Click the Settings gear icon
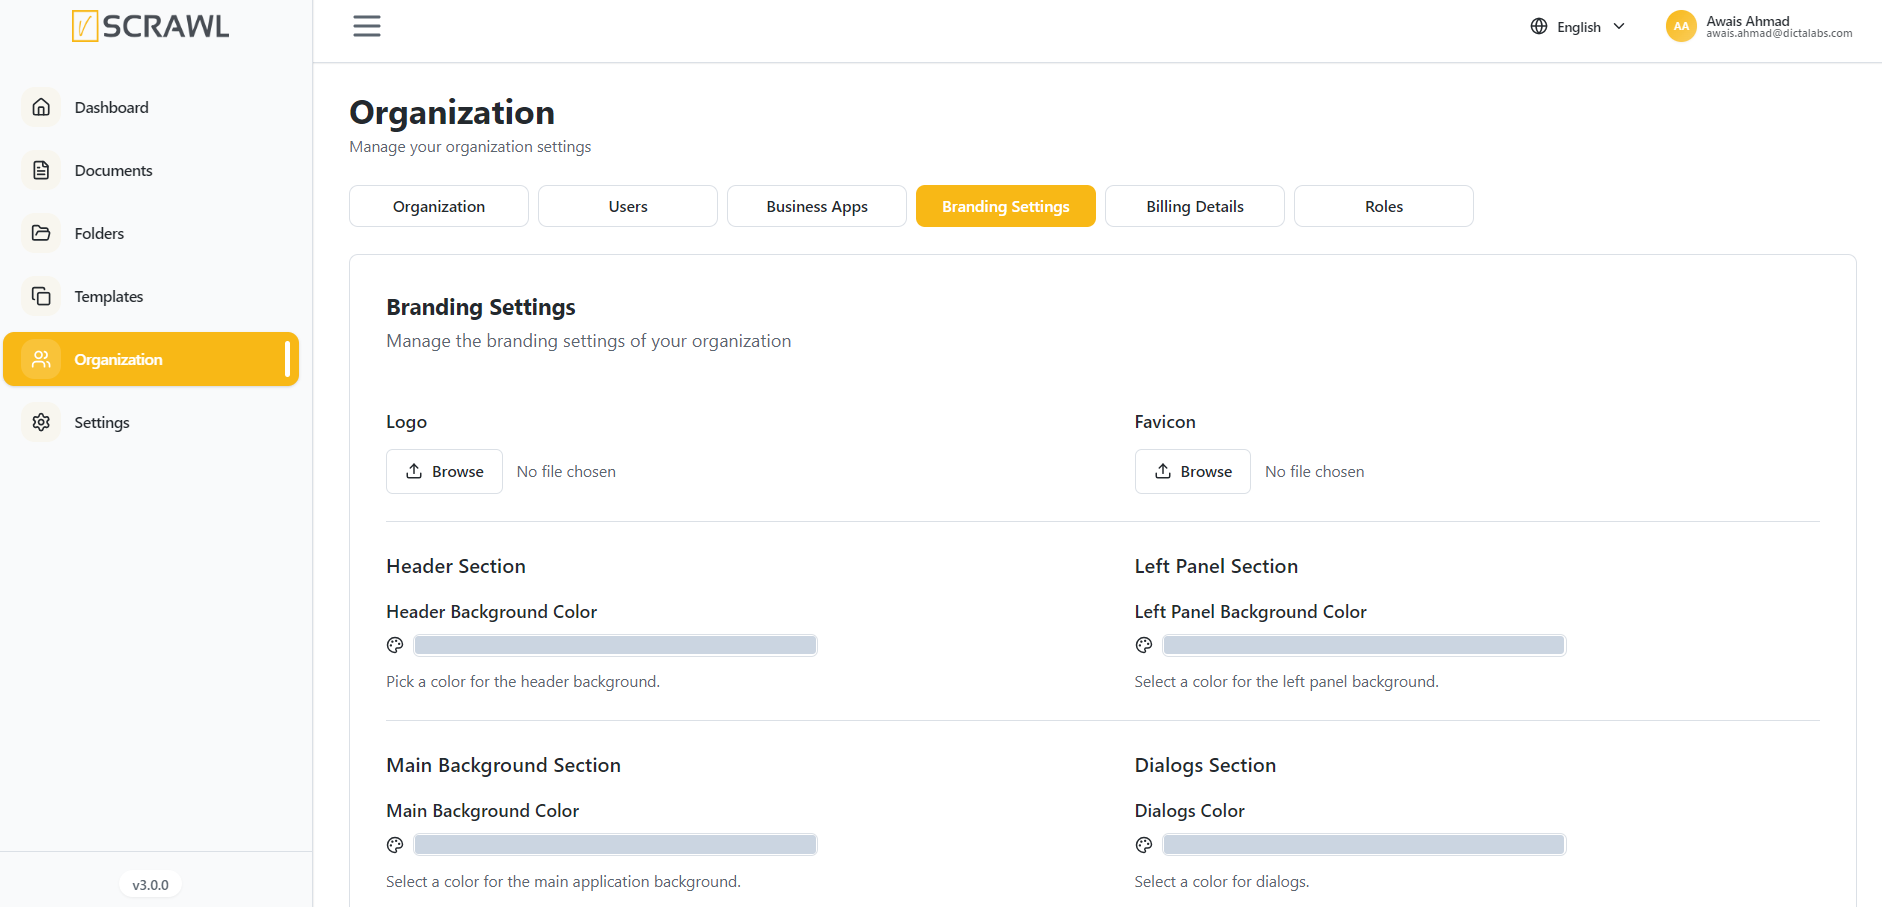This screenshot has height=907, width=1882. click(41, 422)
